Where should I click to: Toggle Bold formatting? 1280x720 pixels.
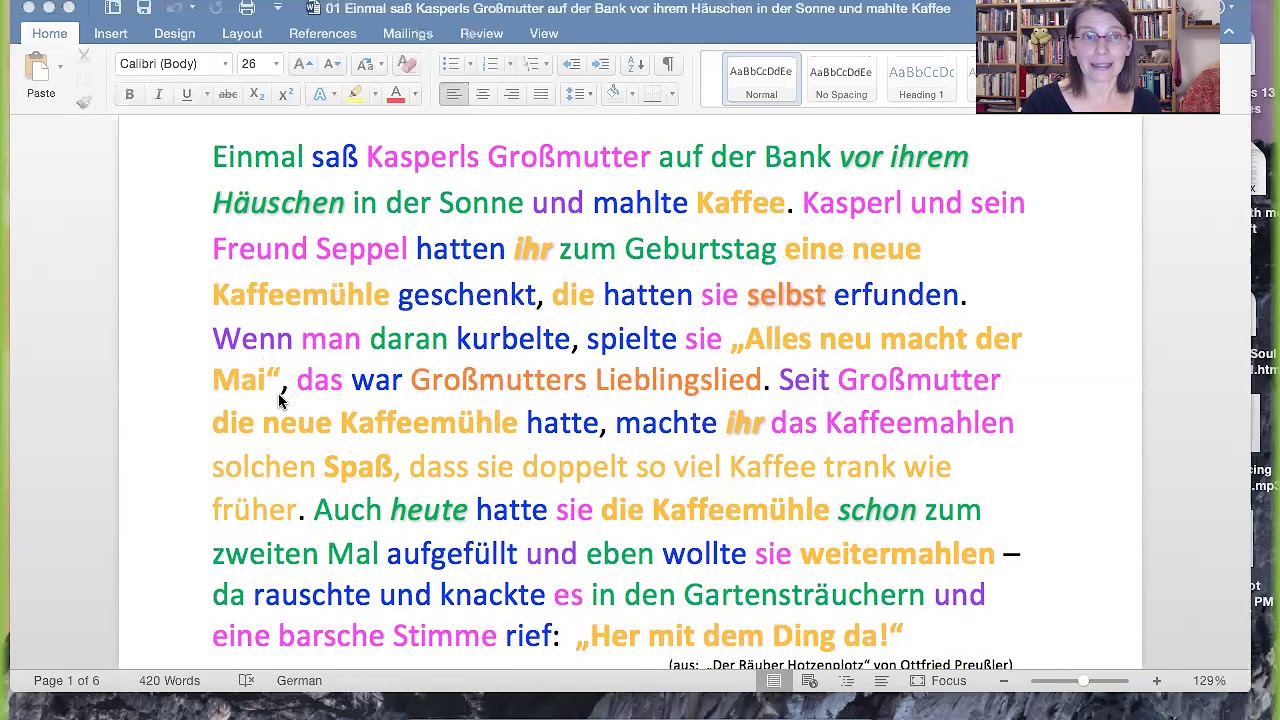[129, 94]
